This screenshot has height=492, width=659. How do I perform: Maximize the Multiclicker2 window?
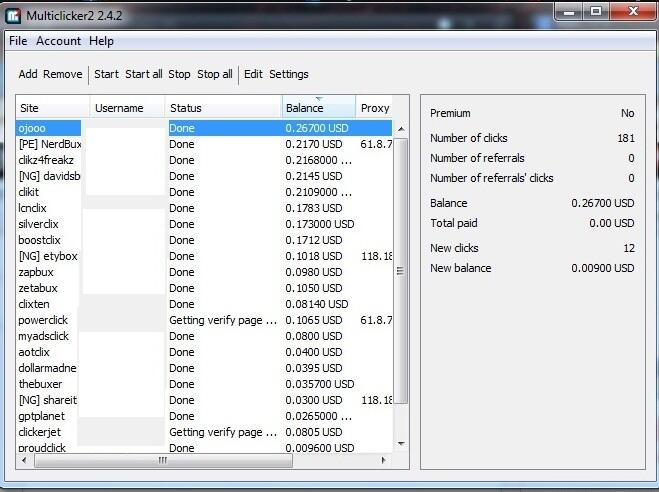[596, 12]
